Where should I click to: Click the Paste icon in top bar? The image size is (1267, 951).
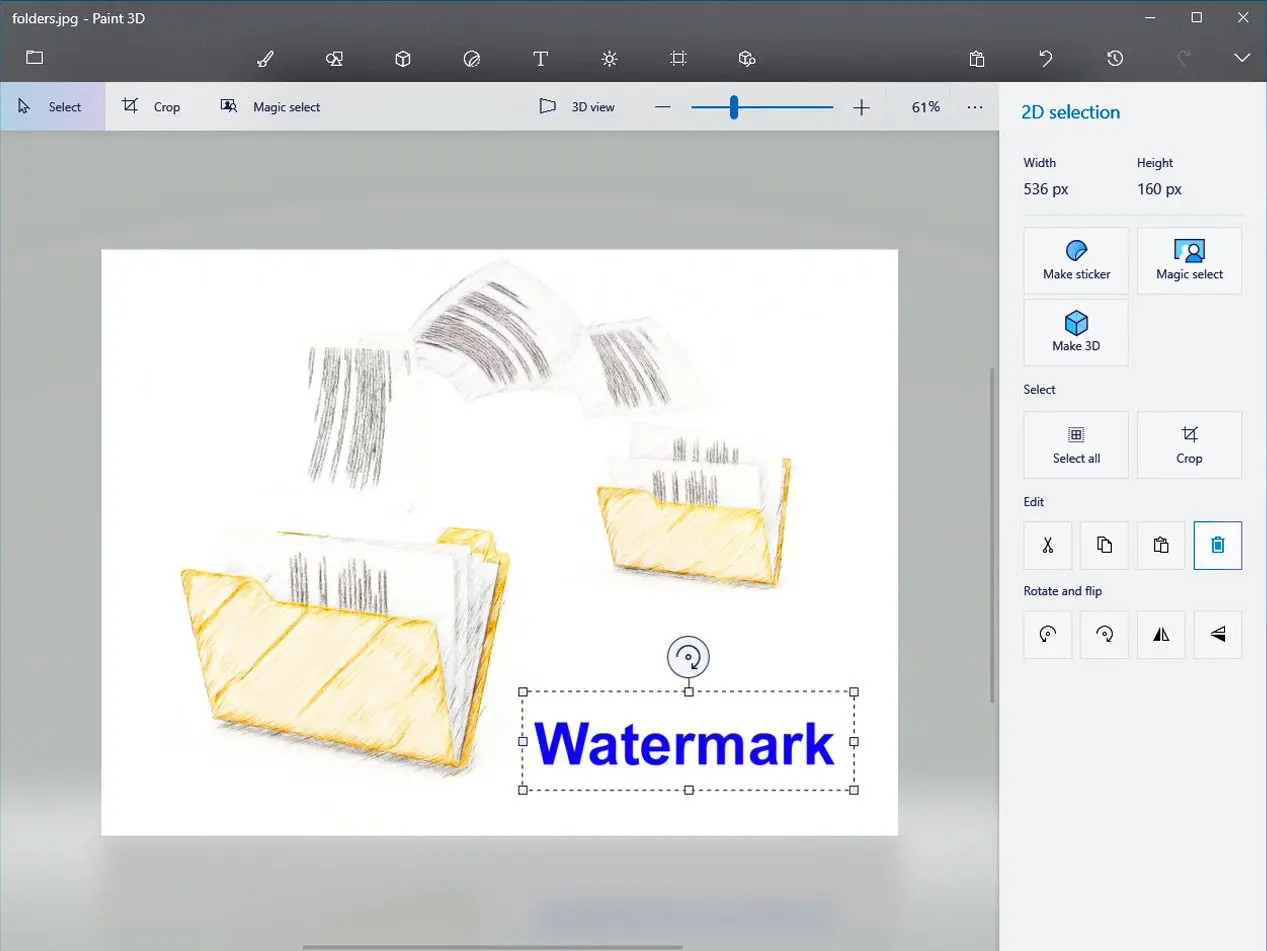click(x=977, y=59)
